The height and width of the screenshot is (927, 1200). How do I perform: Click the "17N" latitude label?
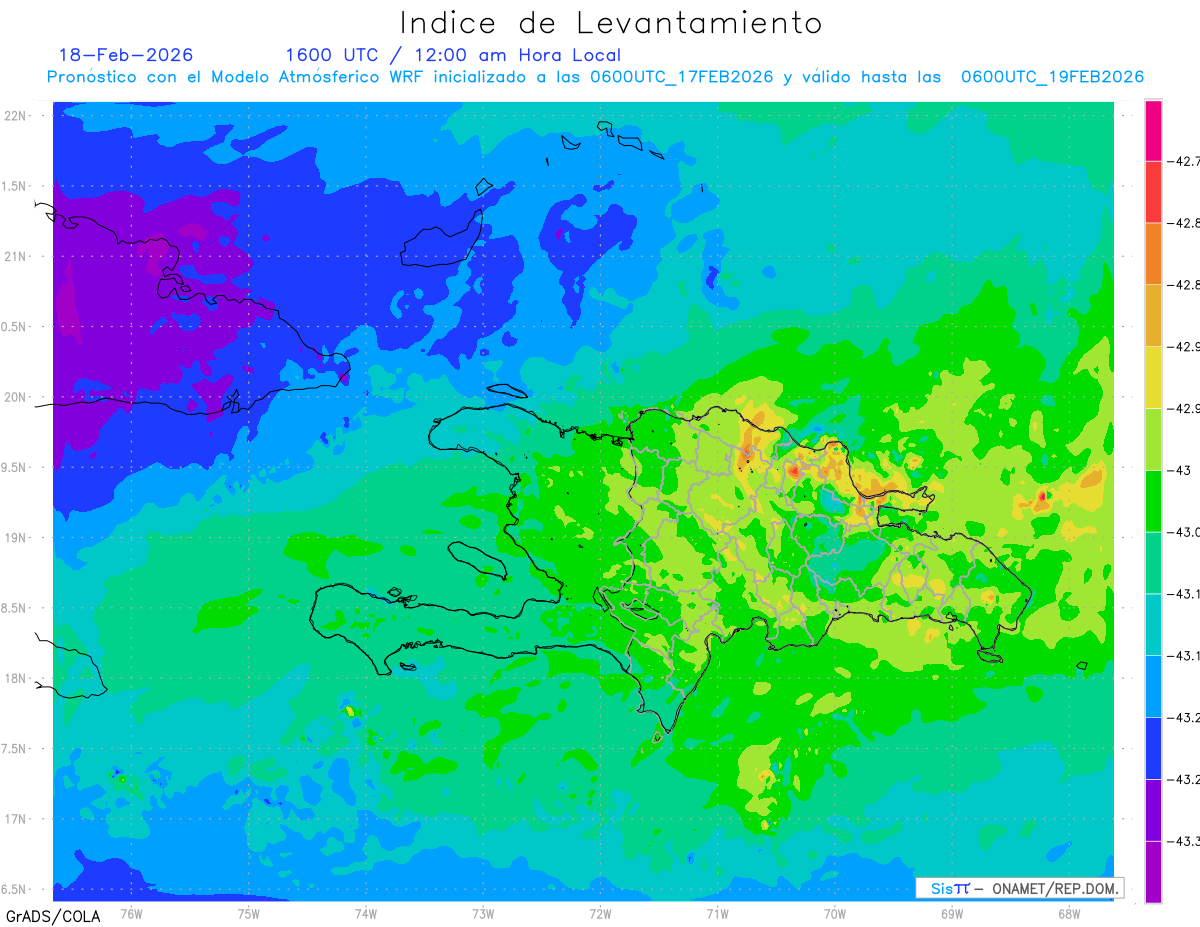pos(15,819)
